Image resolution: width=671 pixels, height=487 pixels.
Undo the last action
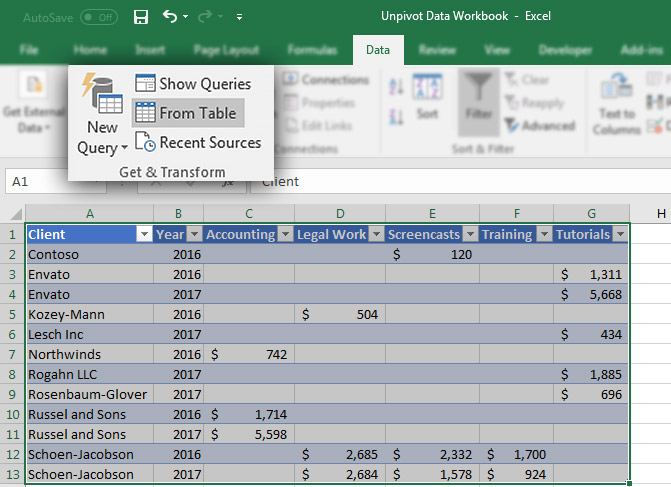[x=170, y=17]
